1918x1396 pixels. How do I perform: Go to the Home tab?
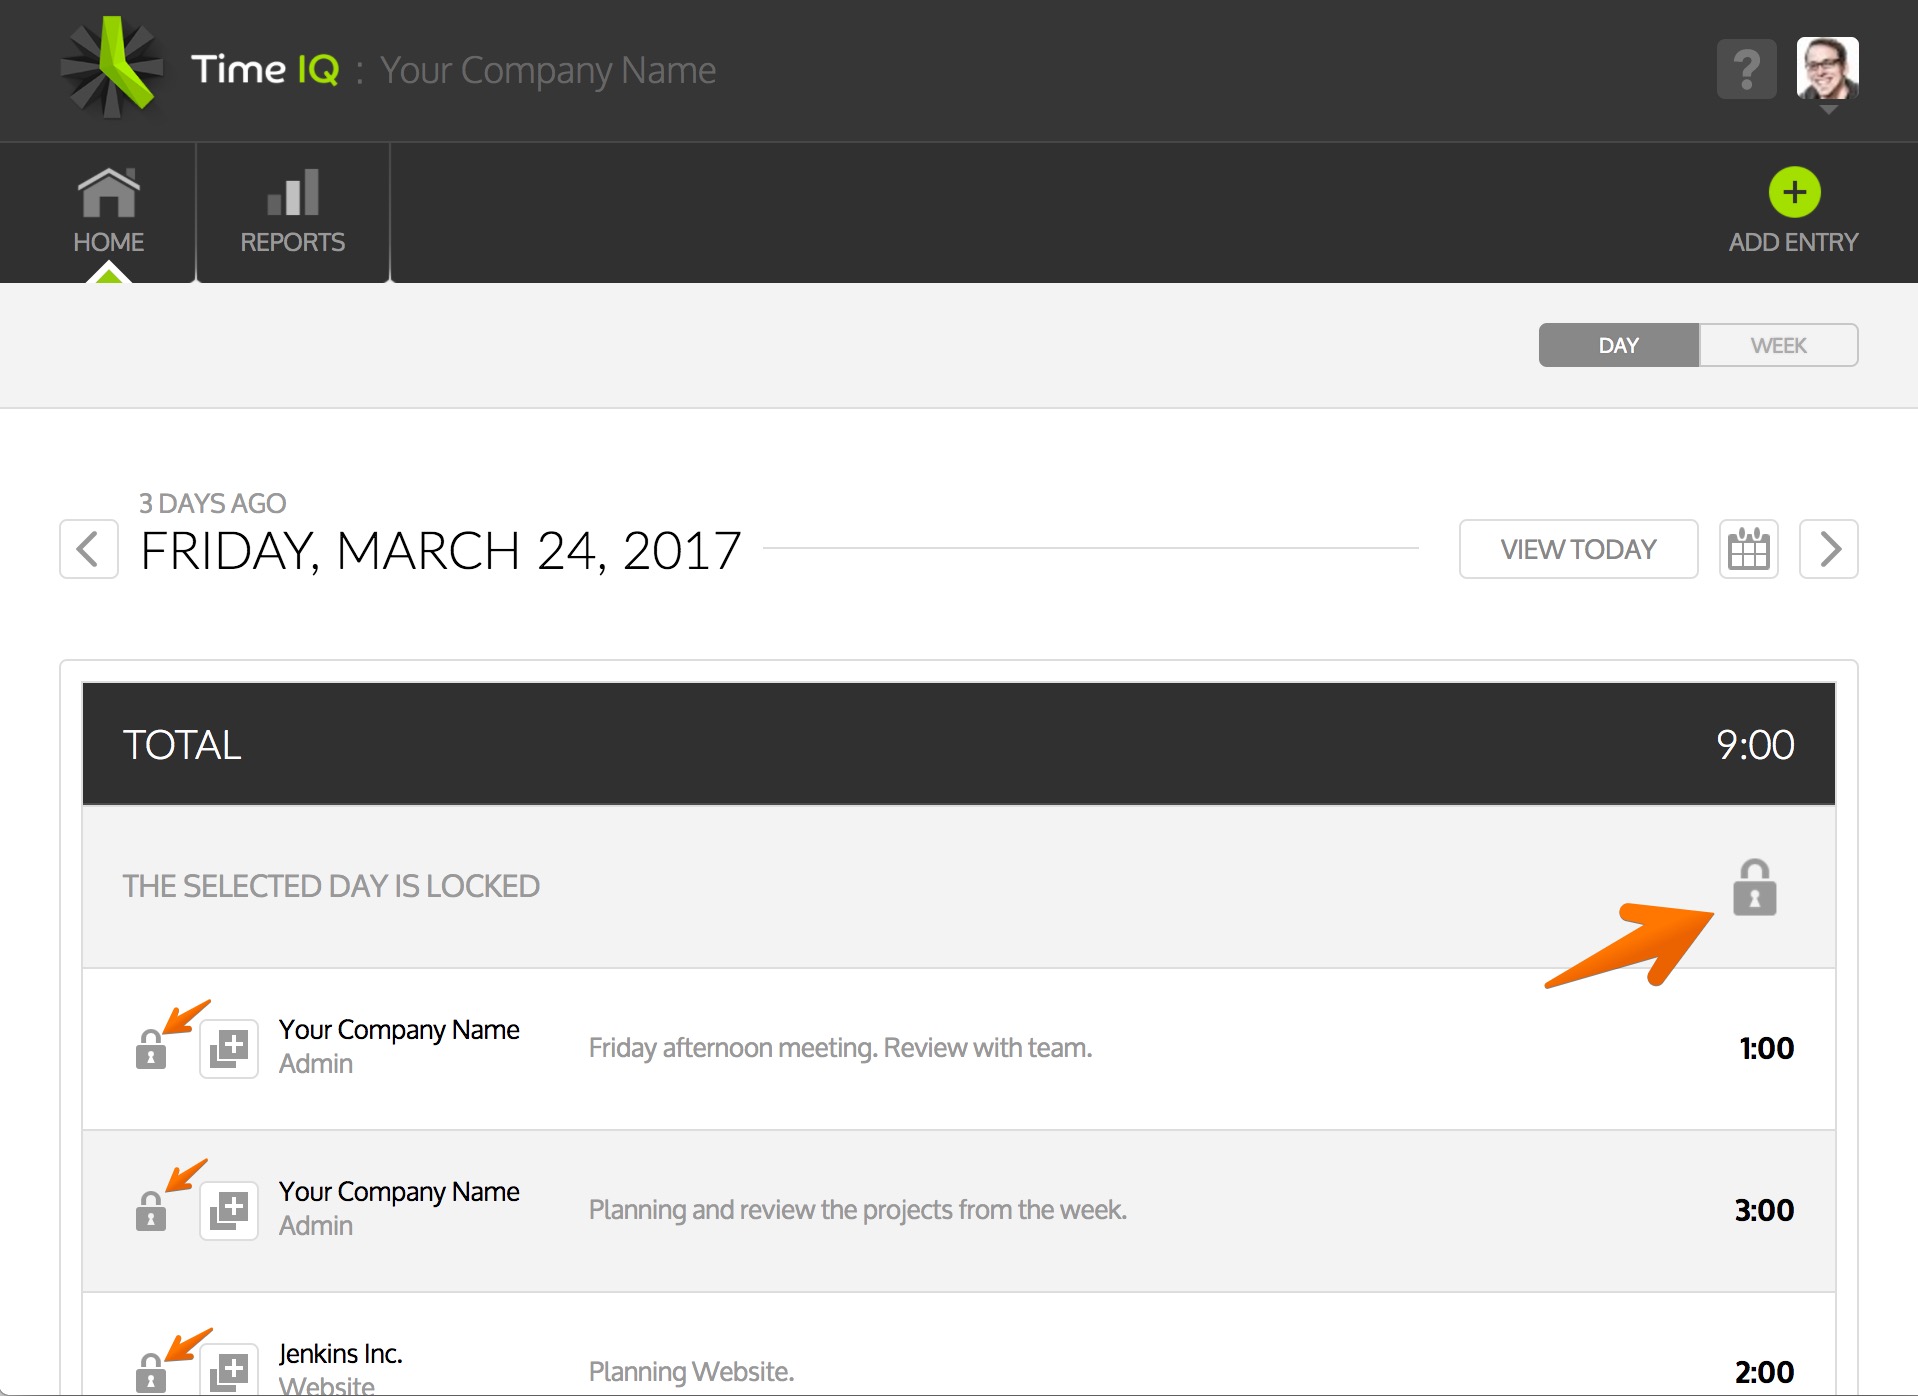[108, 212]
